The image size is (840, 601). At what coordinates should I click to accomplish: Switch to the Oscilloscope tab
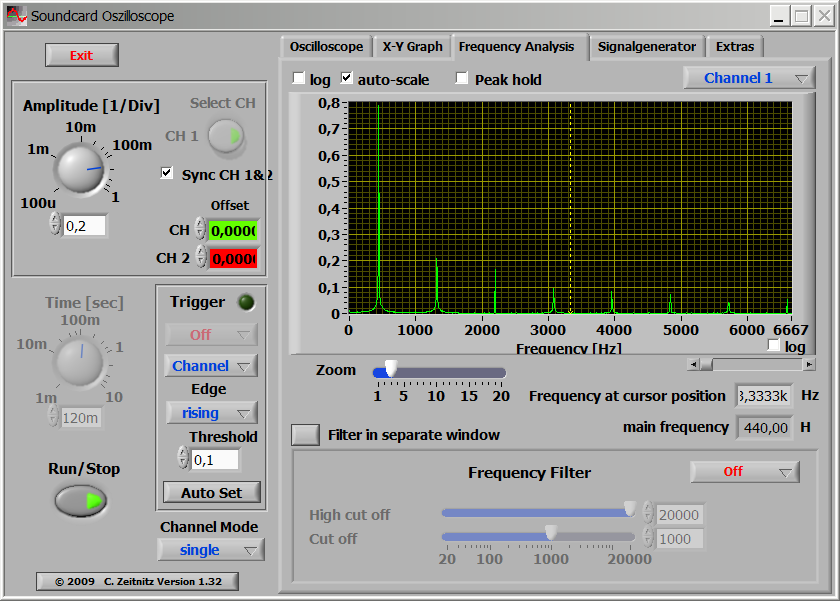click(x=326, y=47)
